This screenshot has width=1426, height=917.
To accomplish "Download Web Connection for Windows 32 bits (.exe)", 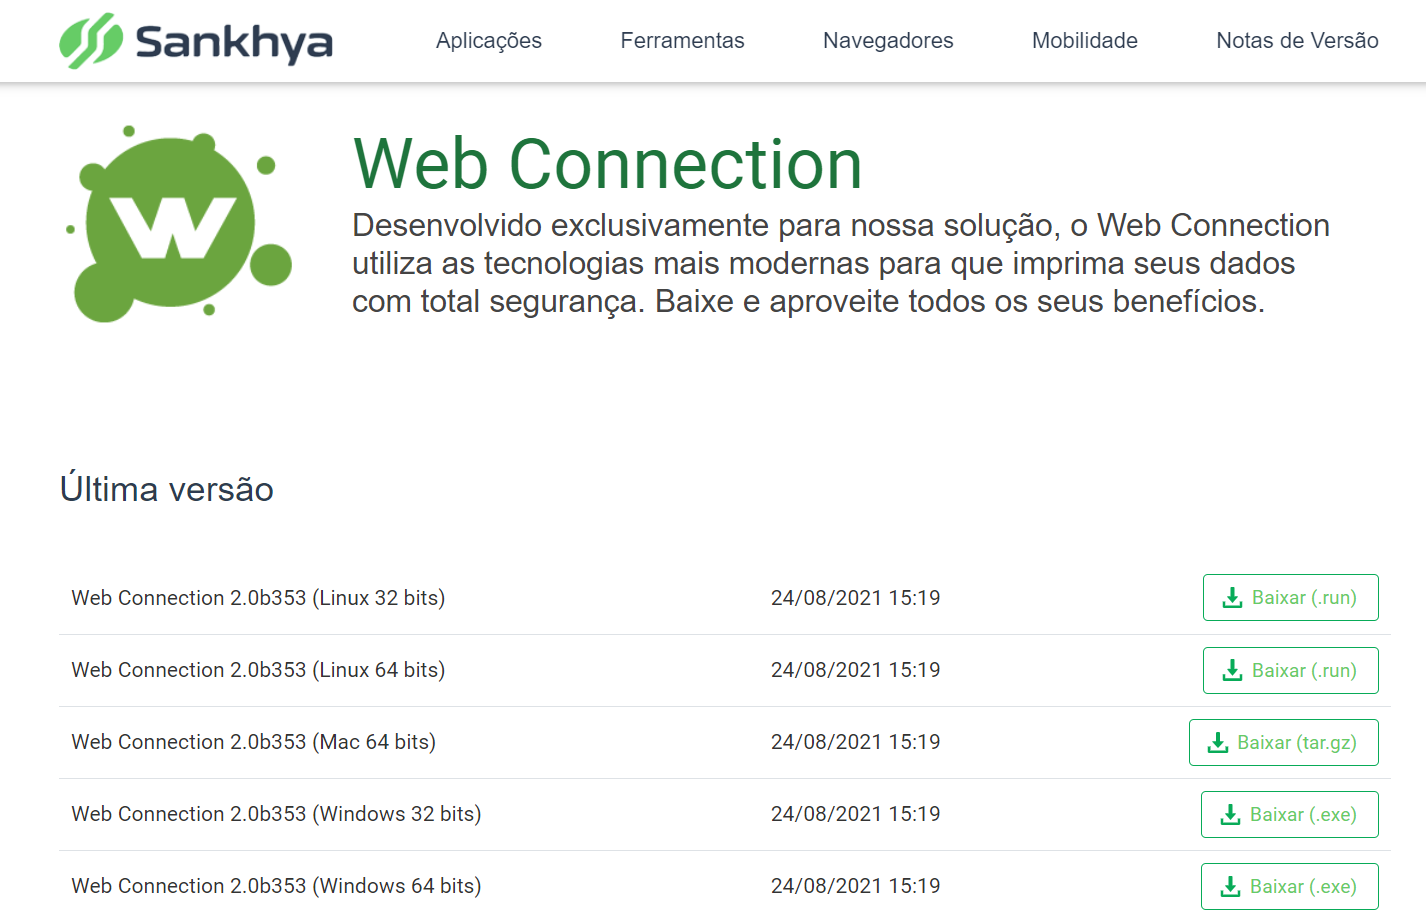I will [x=1289, y=814].
